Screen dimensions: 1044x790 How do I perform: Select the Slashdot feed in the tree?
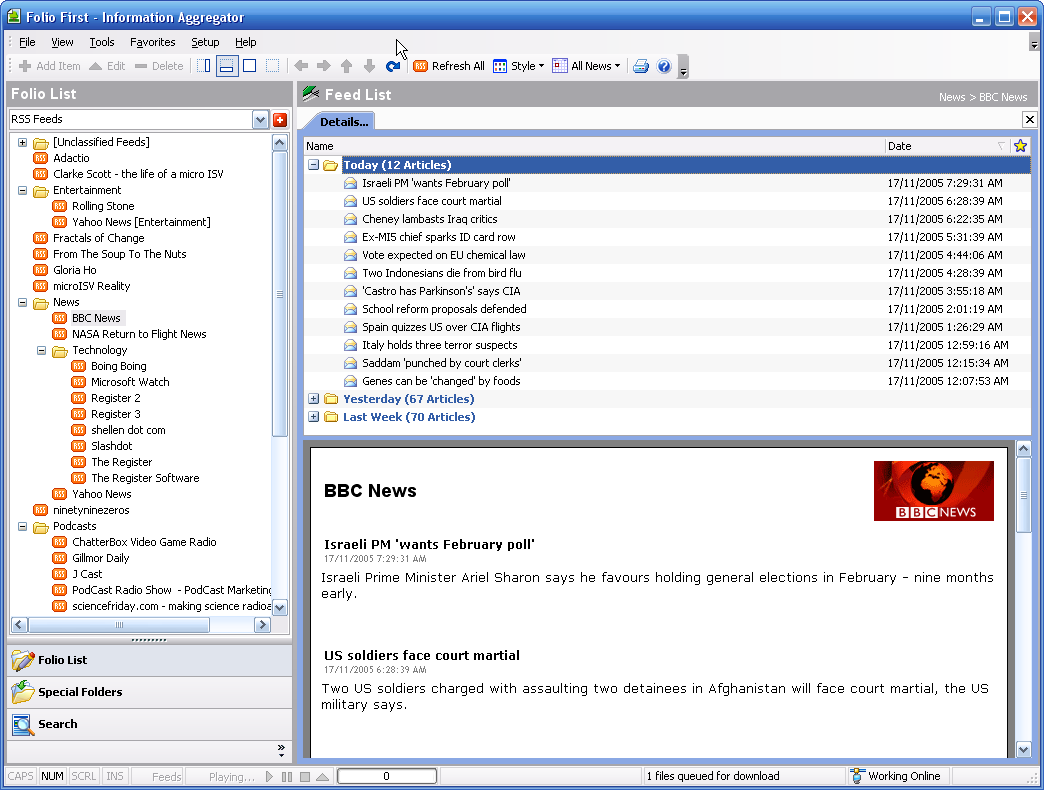(111, 446)
